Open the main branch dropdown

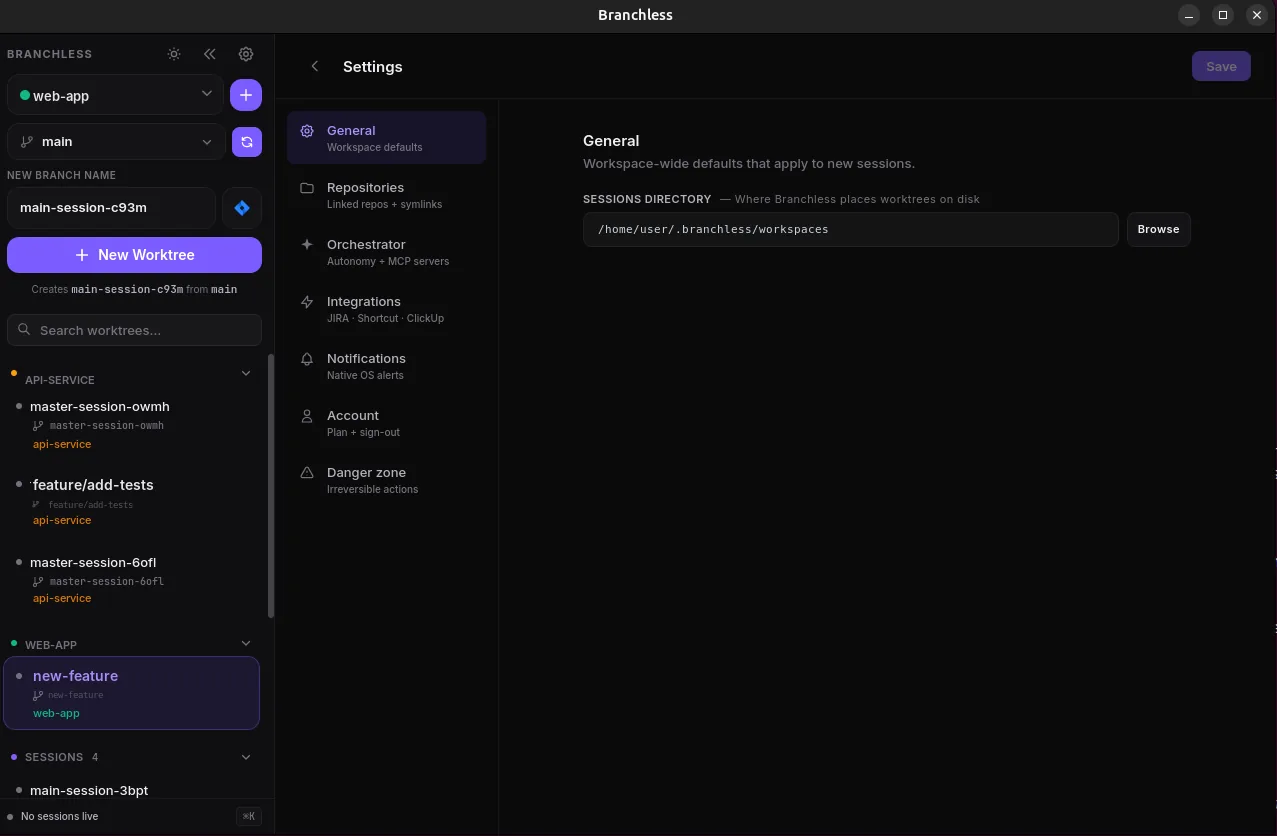click(115, 142)
